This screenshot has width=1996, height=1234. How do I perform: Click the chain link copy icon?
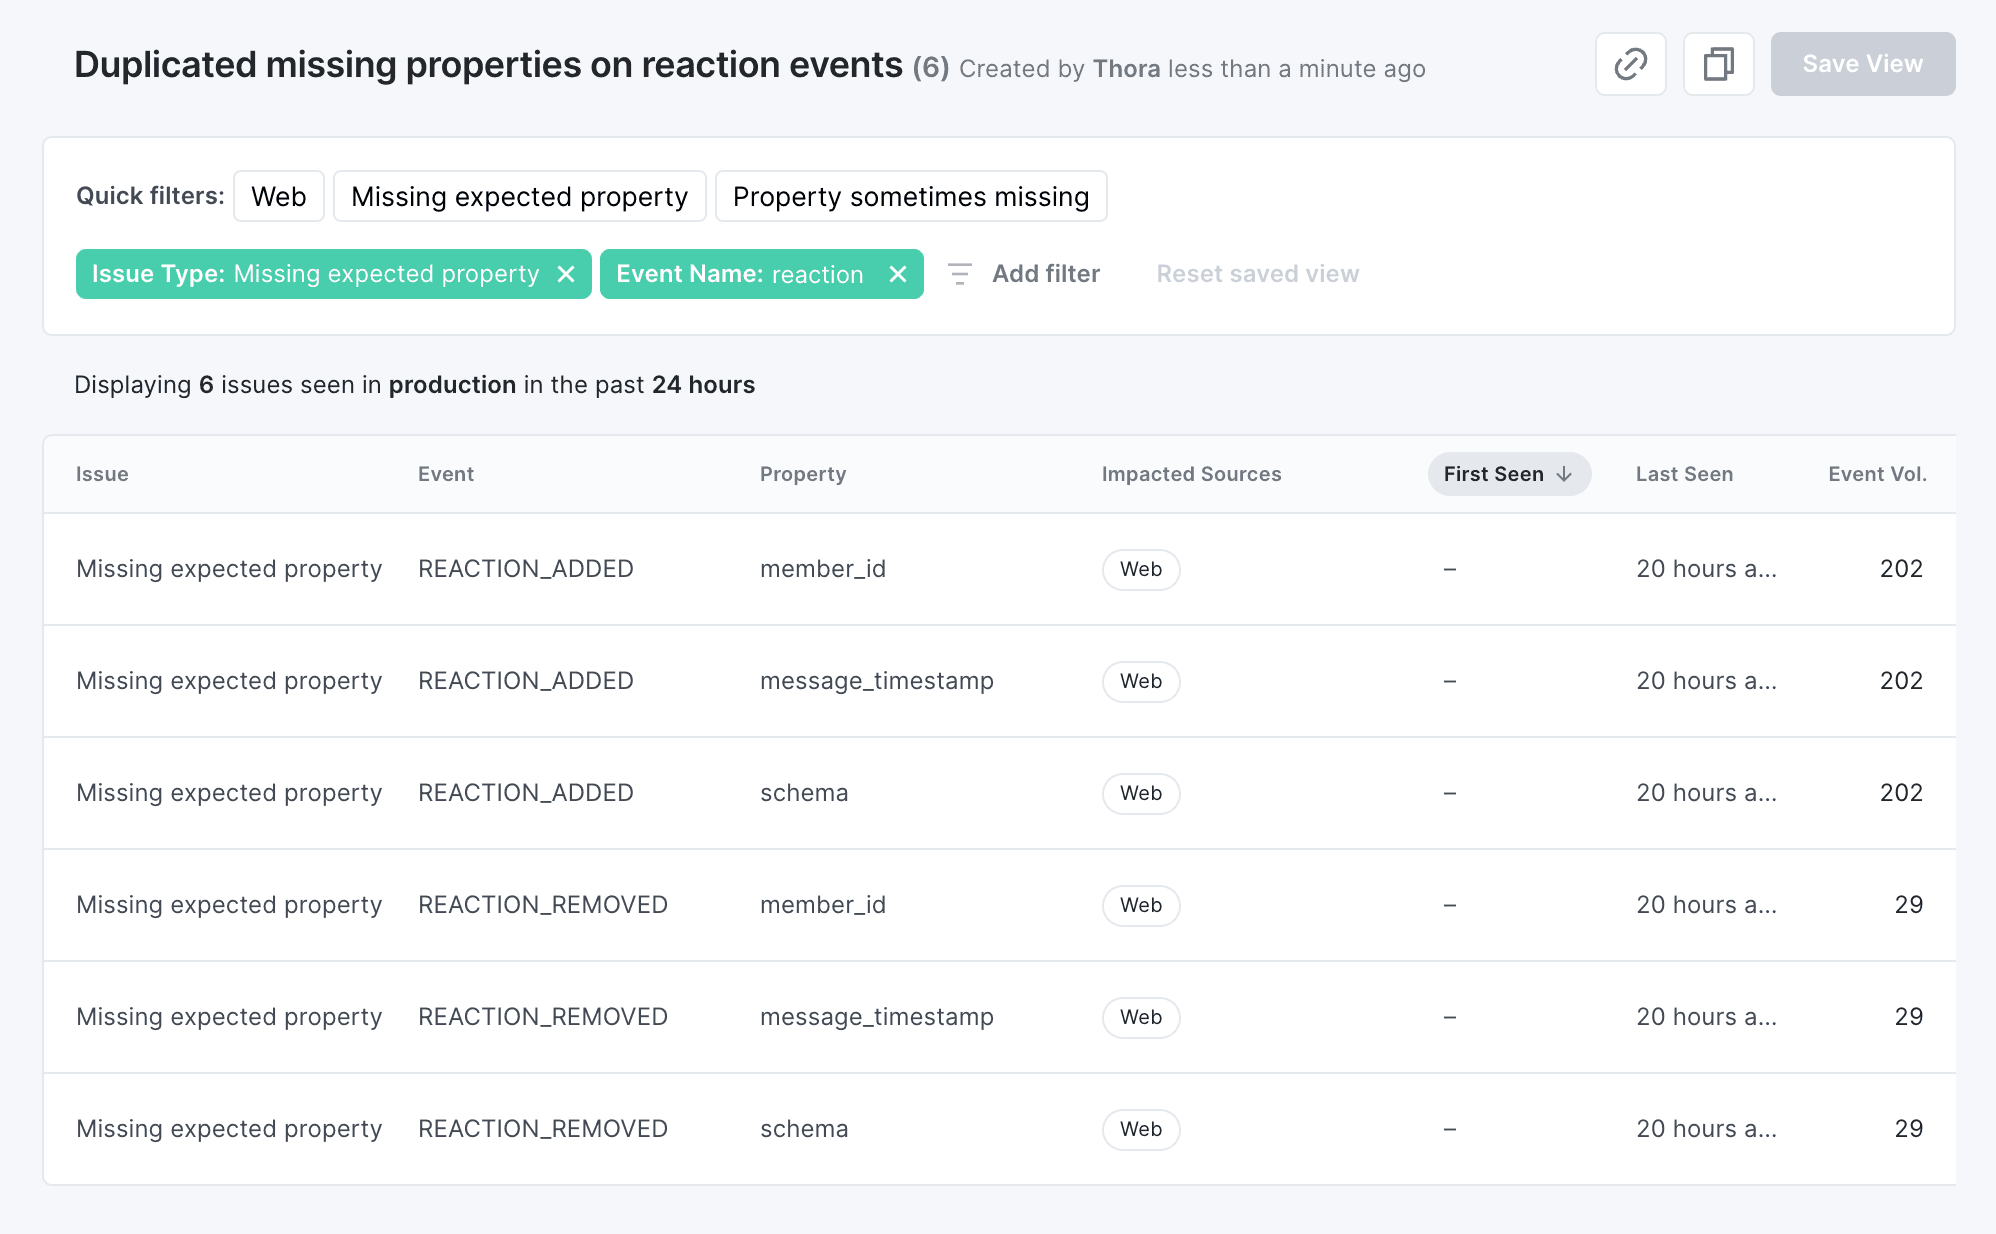[x=1631, y=64]
